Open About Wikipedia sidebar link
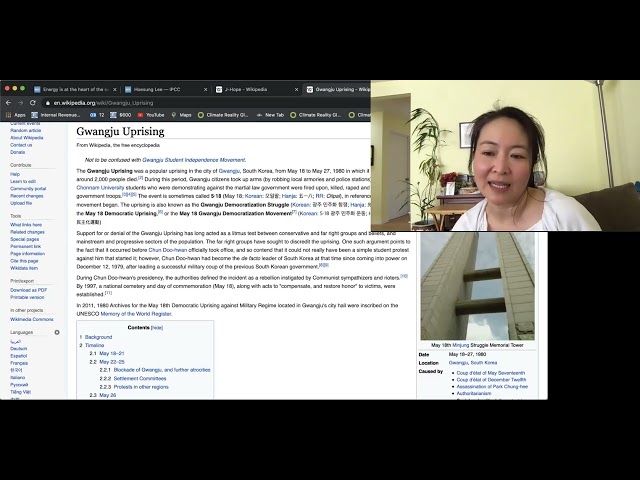The width and height of the screenshot is (640, 480). pos(27,138)
